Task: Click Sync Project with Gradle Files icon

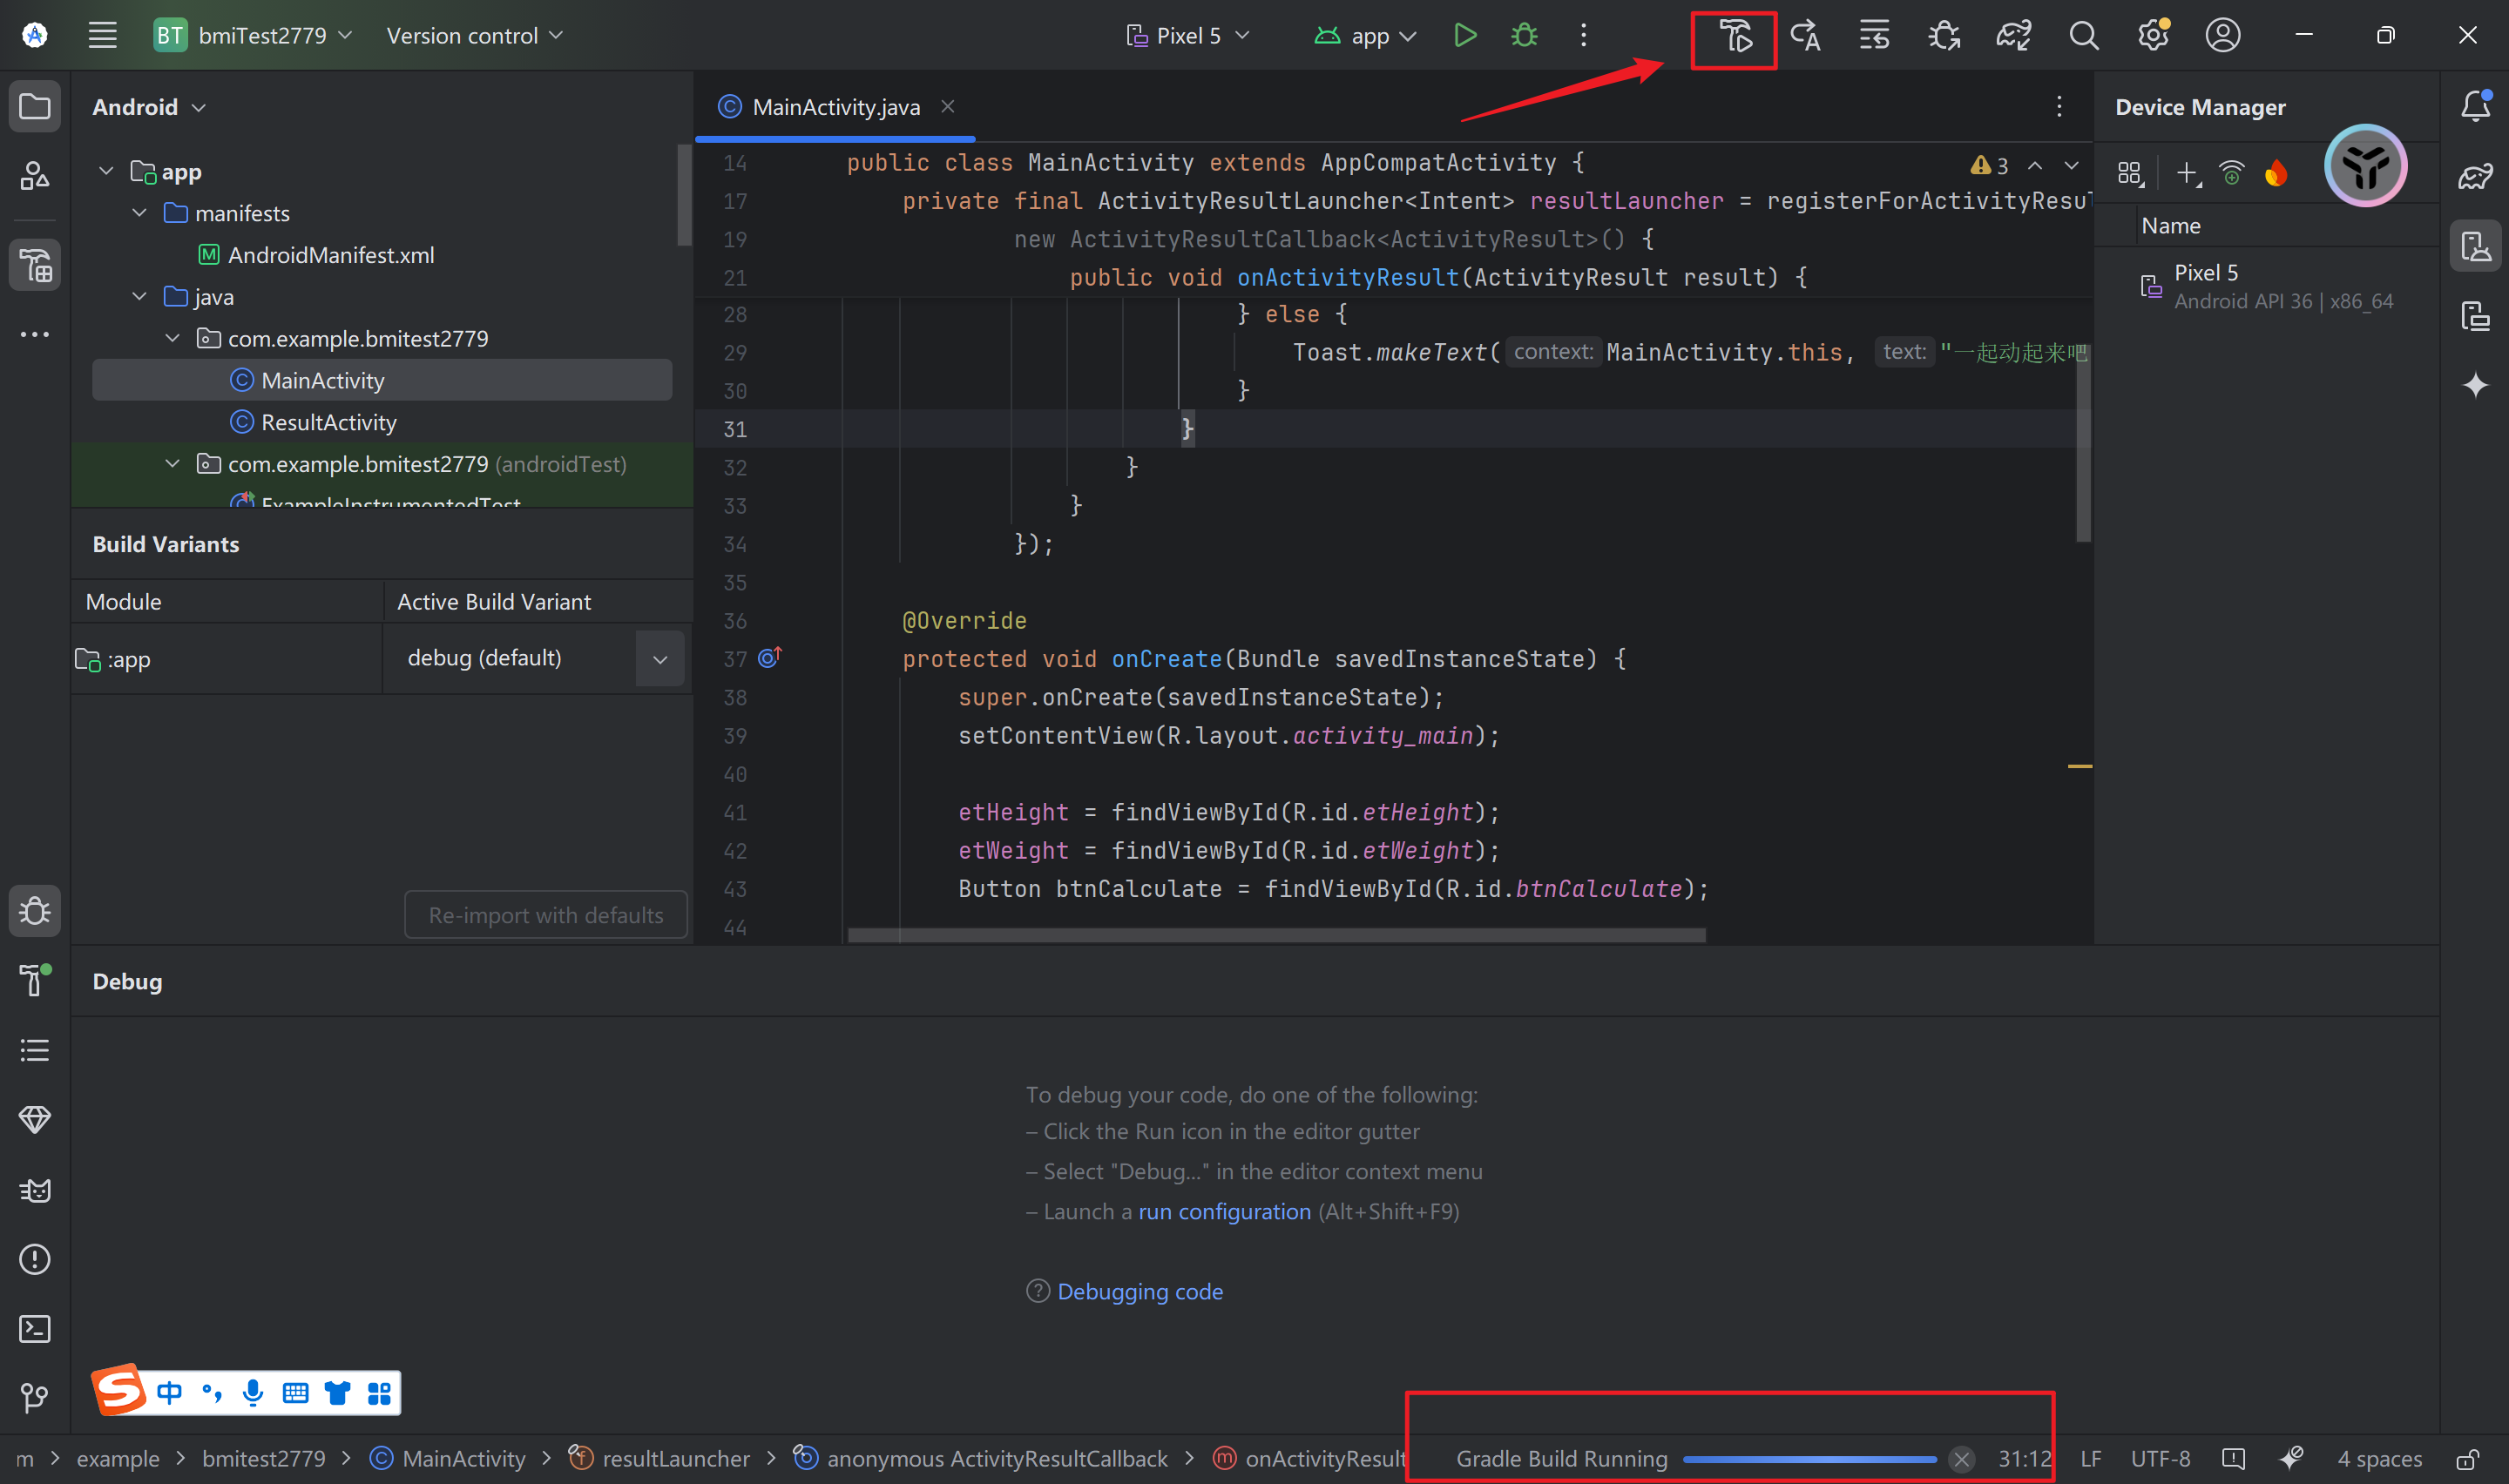Action: coord(2013,36)
